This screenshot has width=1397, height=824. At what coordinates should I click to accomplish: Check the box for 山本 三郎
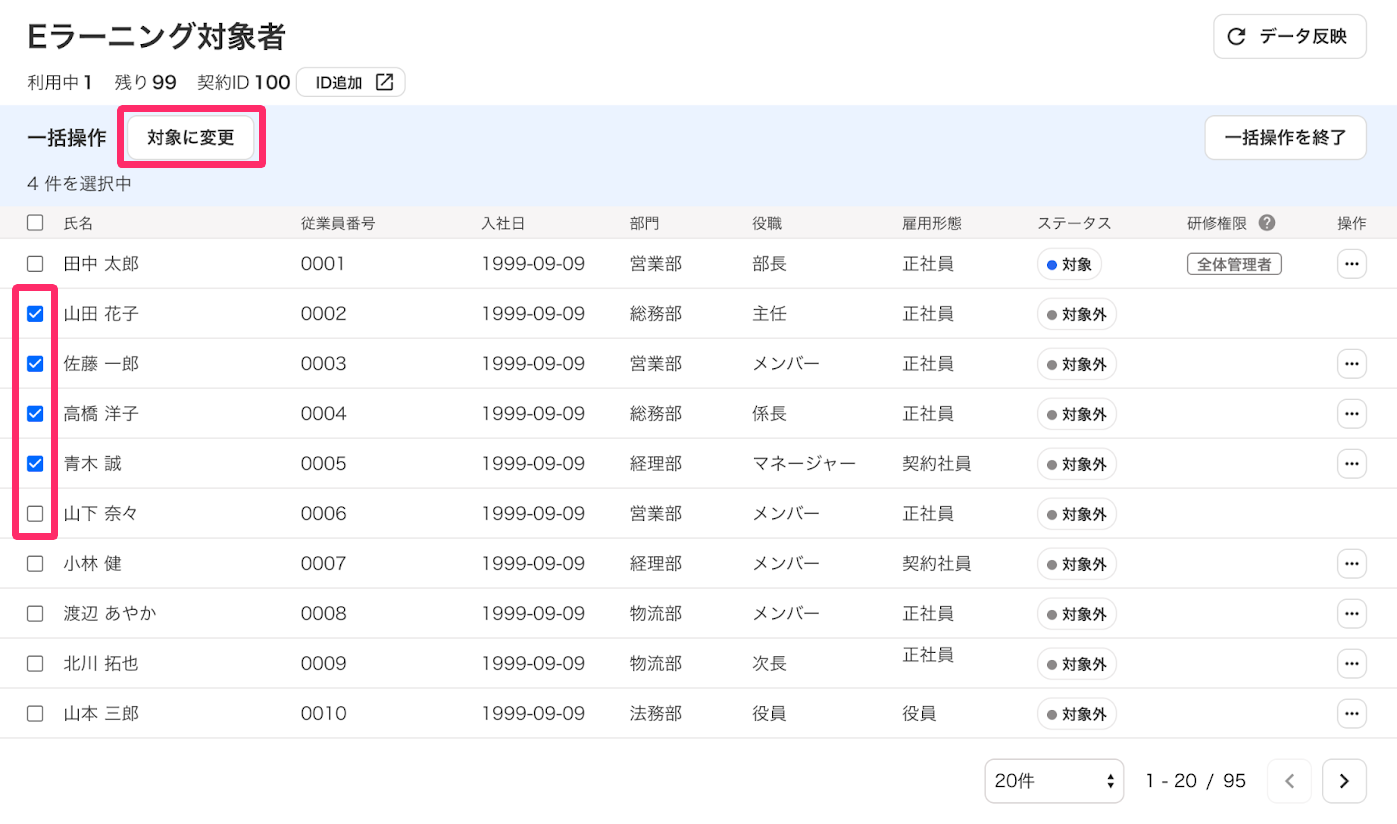click(35, 714)
